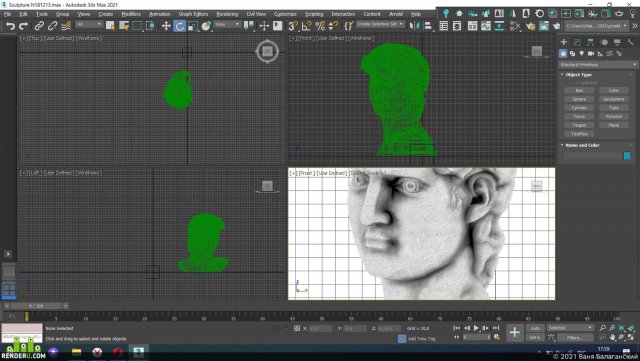Collapse the Name and Color rollout
The width and height of the screenshot is (640, 361).
[582, 145]
